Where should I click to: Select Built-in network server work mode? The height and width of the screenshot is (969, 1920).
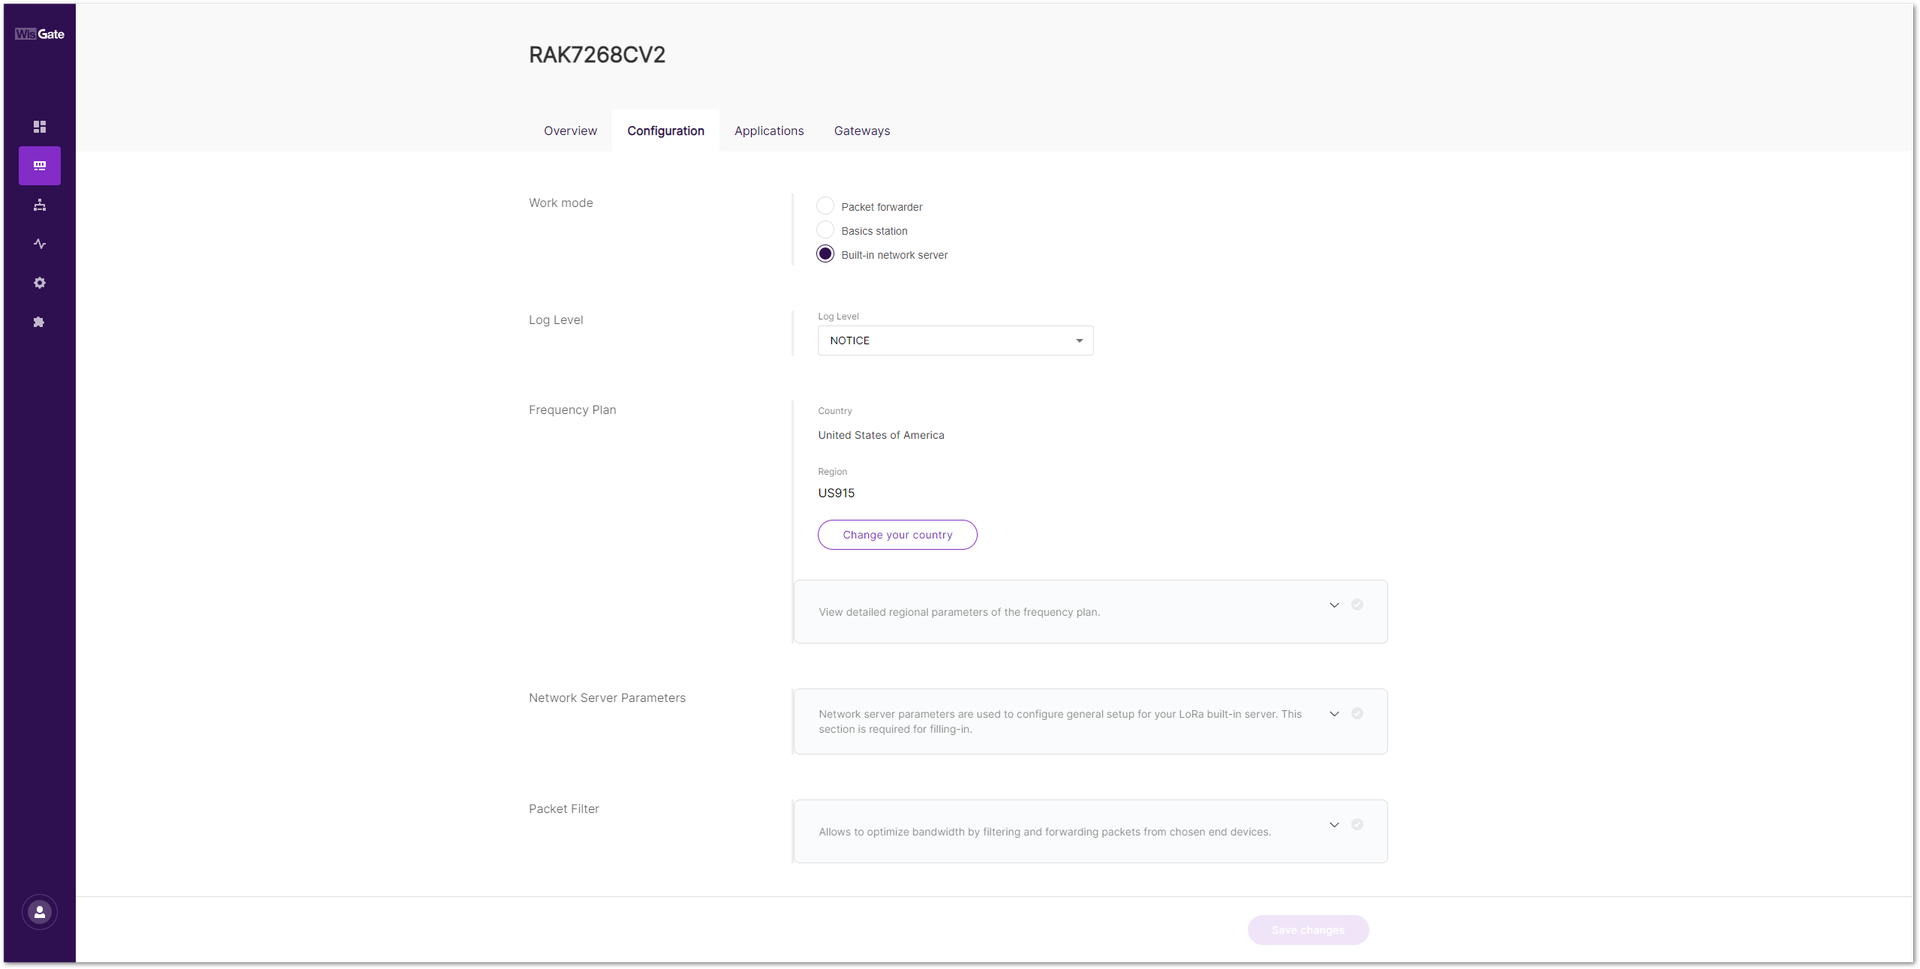[x=825, y=254]
